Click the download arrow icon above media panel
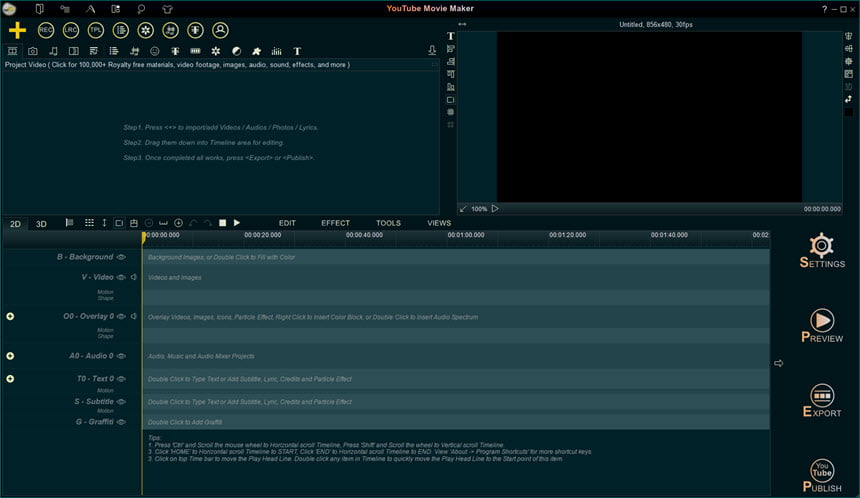Screen dimensions: 860x498 [x=432, y=50]
